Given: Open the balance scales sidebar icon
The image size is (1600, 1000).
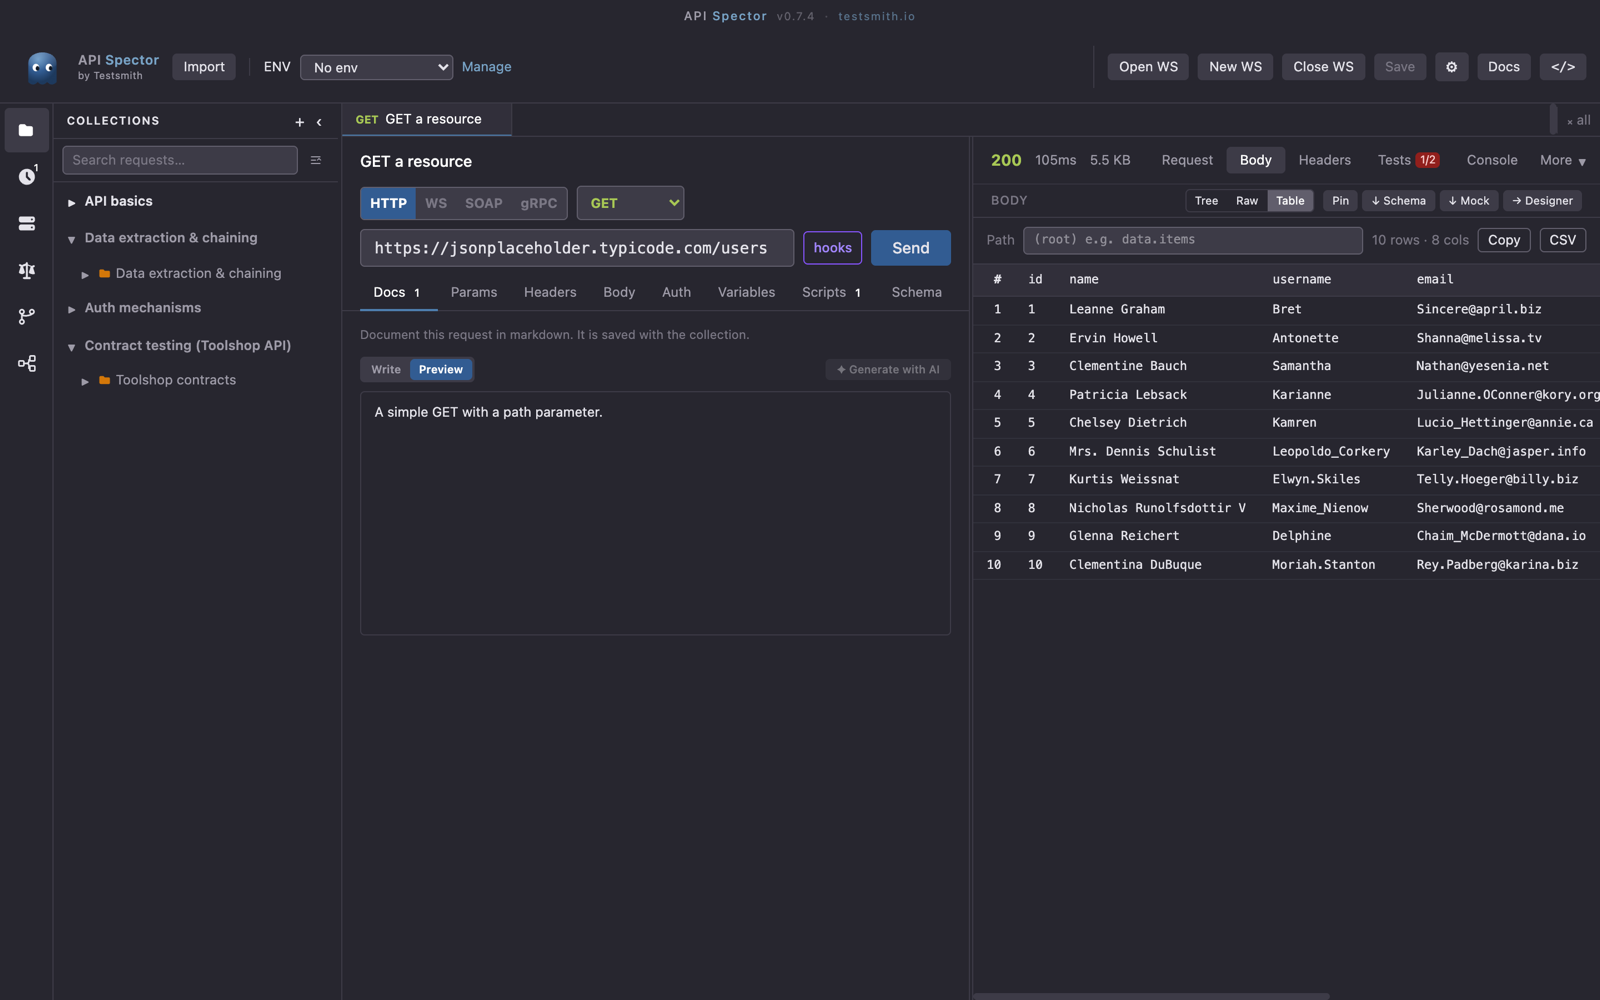Looking at the screenshot, I should point(26,270).
